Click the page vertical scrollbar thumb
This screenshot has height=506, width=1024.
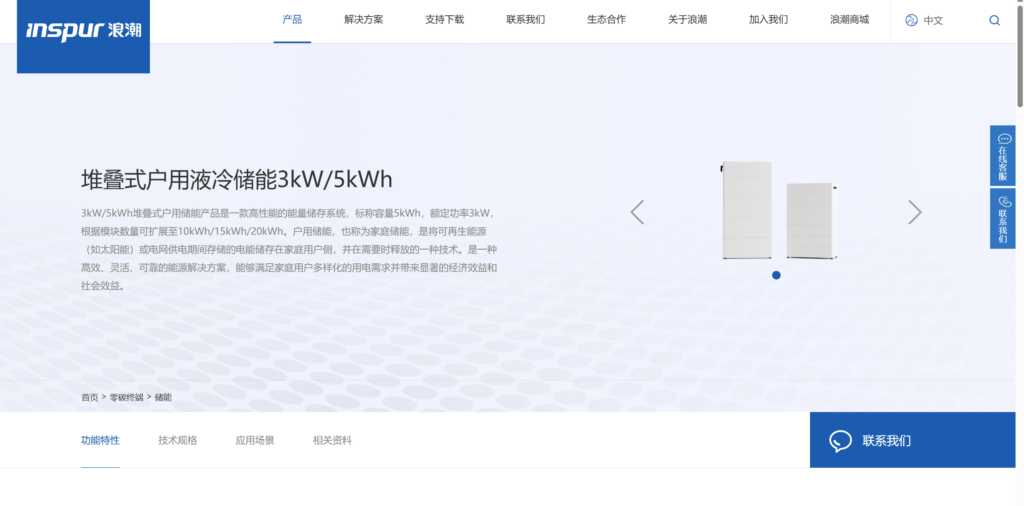(x=1020, y=54)
